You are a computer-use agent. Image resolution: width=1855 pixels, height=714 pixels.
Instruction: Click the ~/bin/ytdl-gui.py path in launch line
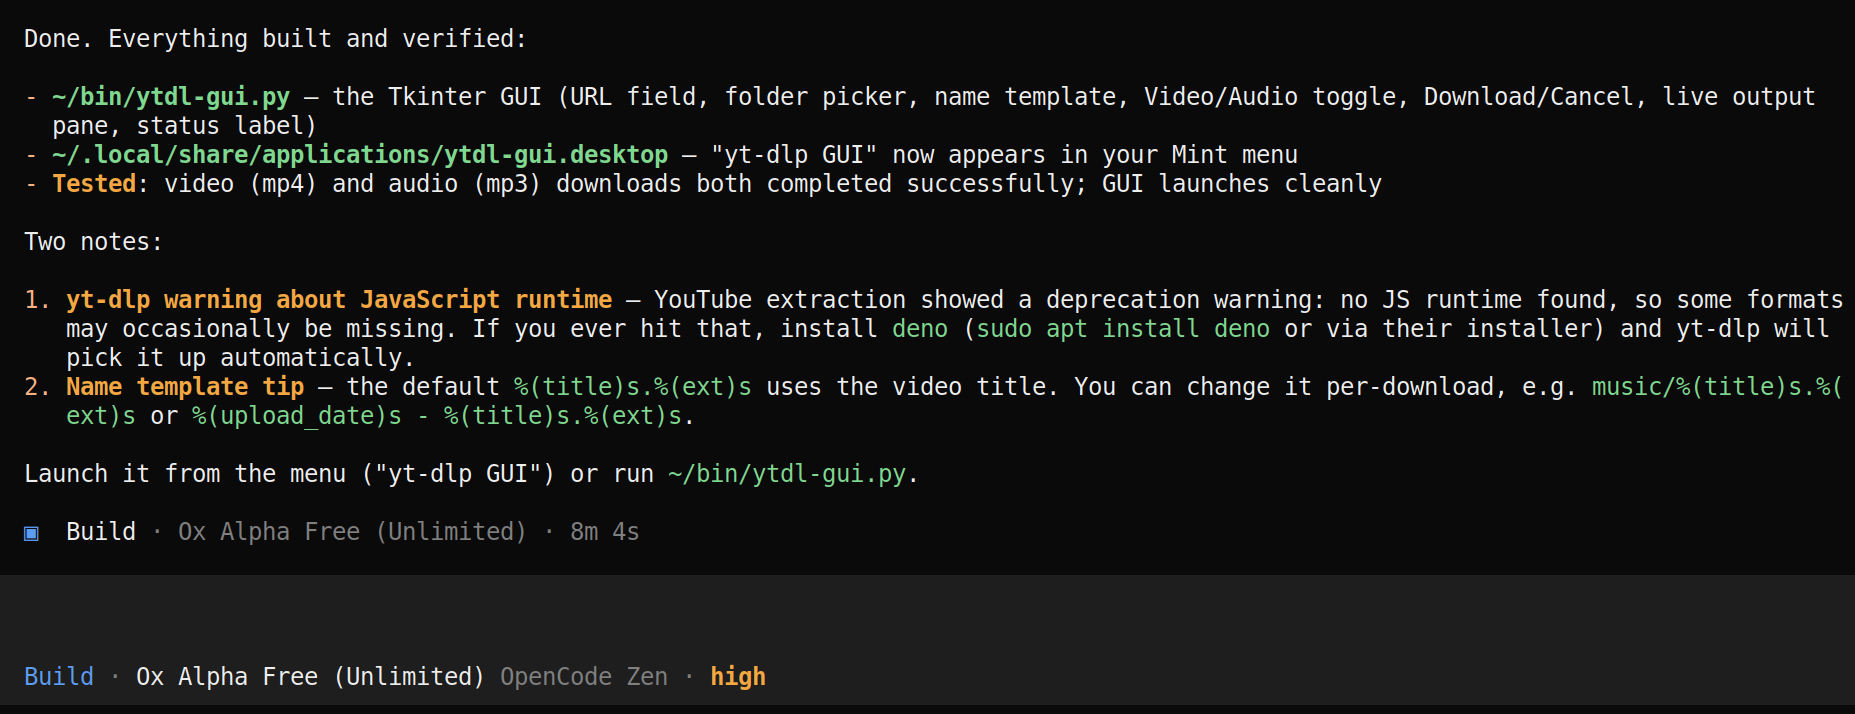click(787, 474)
